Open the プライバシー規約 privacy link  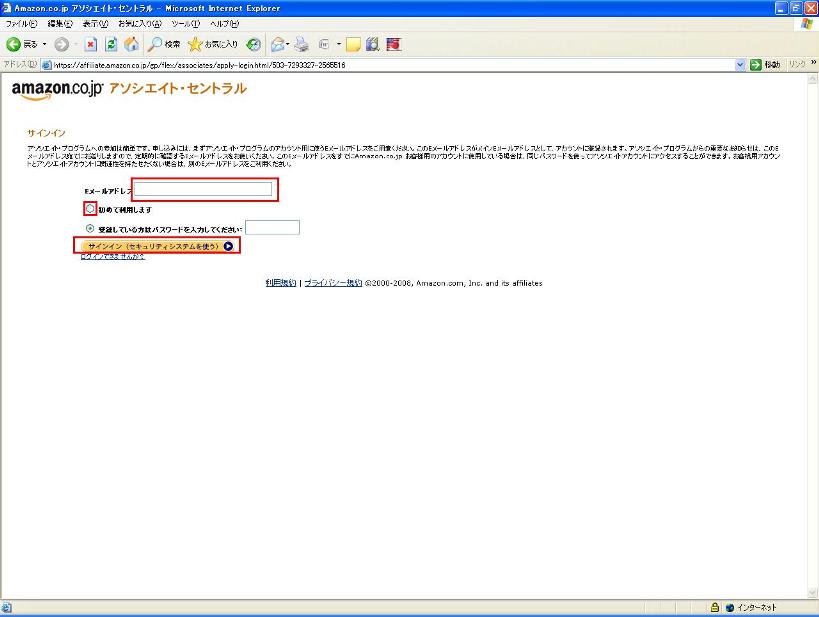pos(333,283)
